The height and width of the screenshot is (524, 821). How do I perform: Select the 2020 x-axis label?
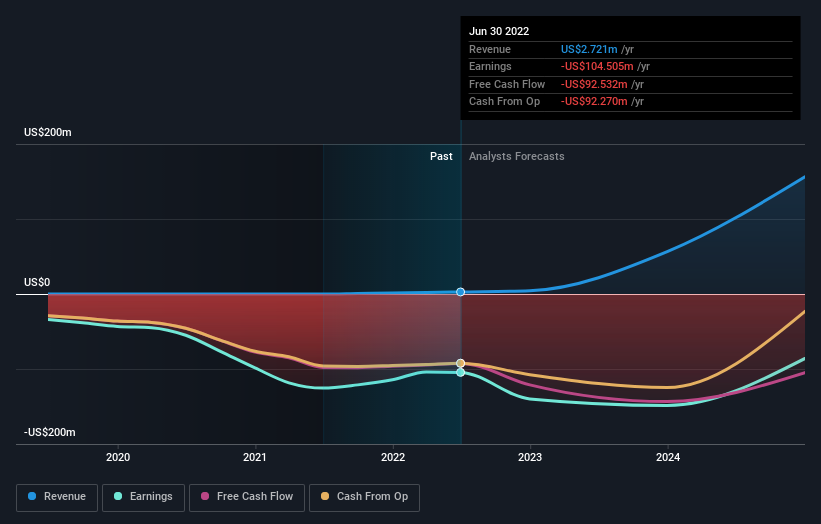click(x=118, y=457)
